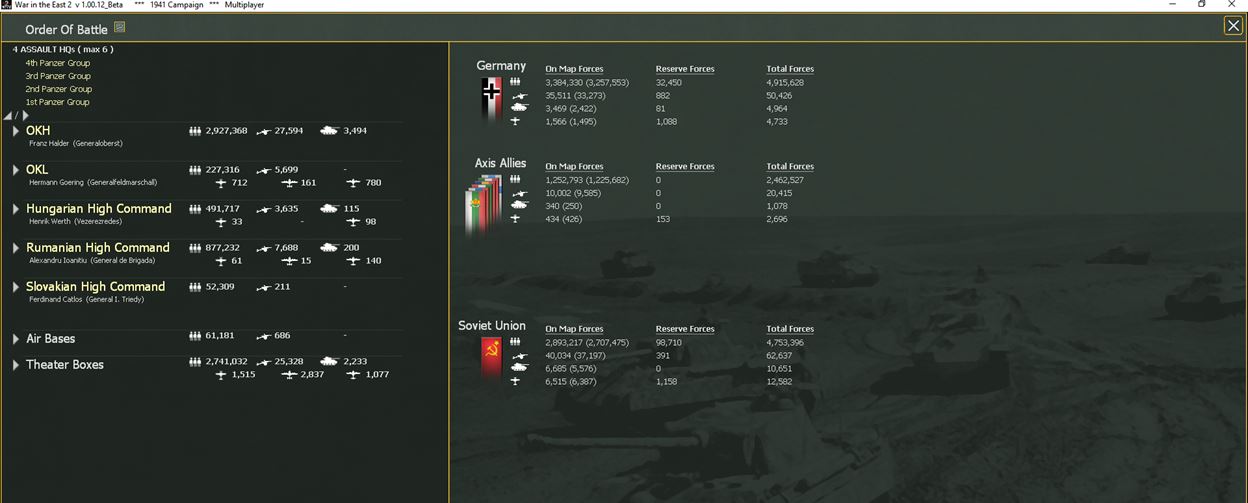The width and height of the screenshot is (1248, 503).
Task: Expand Slovakian High Command tree arrow
Action: (16, 287)
